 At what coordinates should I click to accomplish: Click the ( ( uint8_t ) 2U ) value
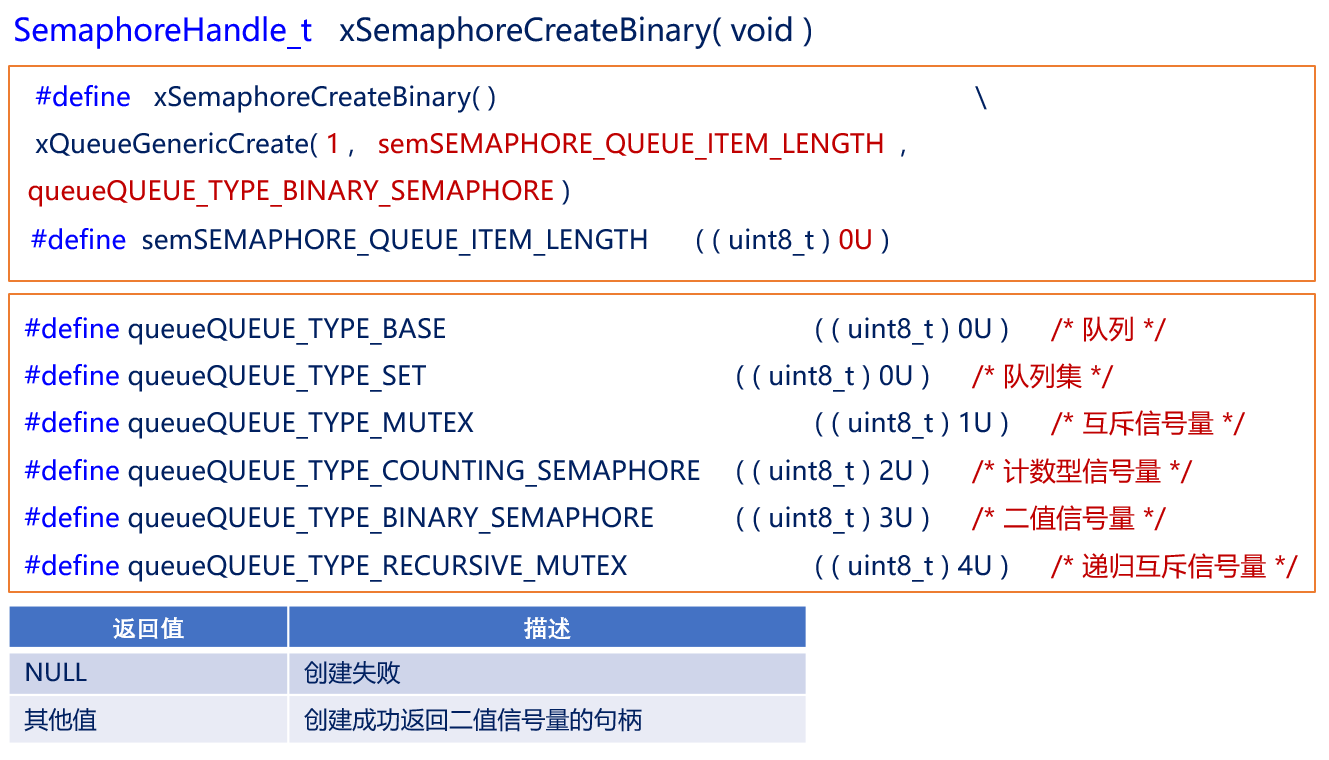[833, 471]
